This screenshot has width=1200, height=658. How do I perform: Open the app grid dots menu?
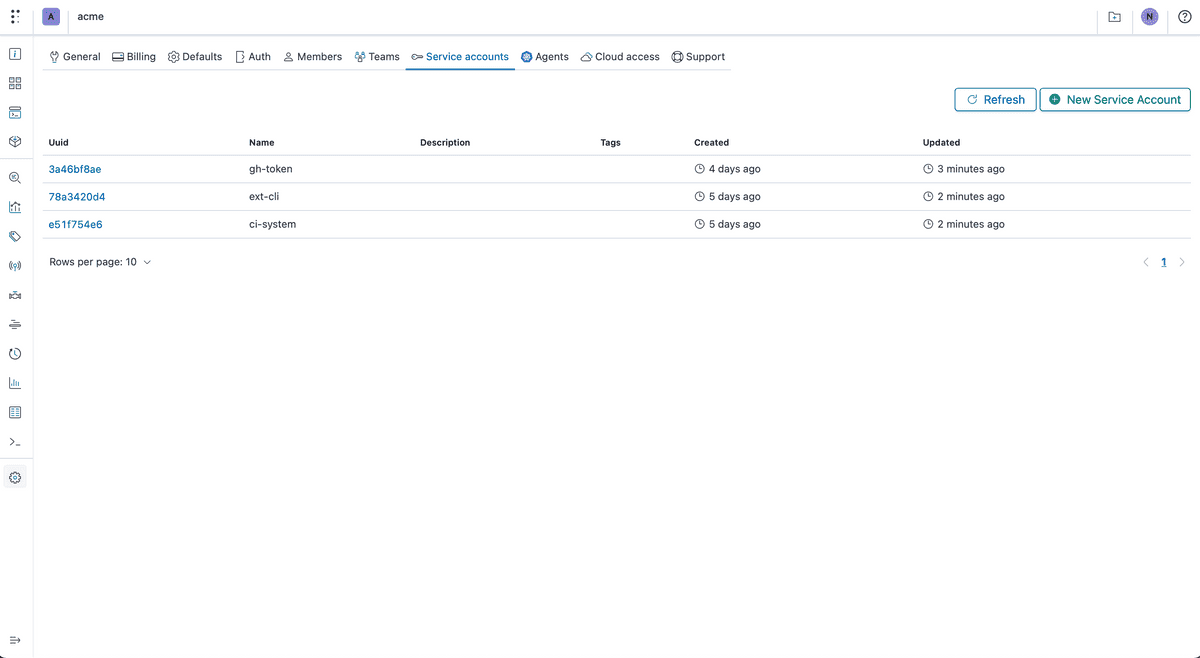click(15, 17)
